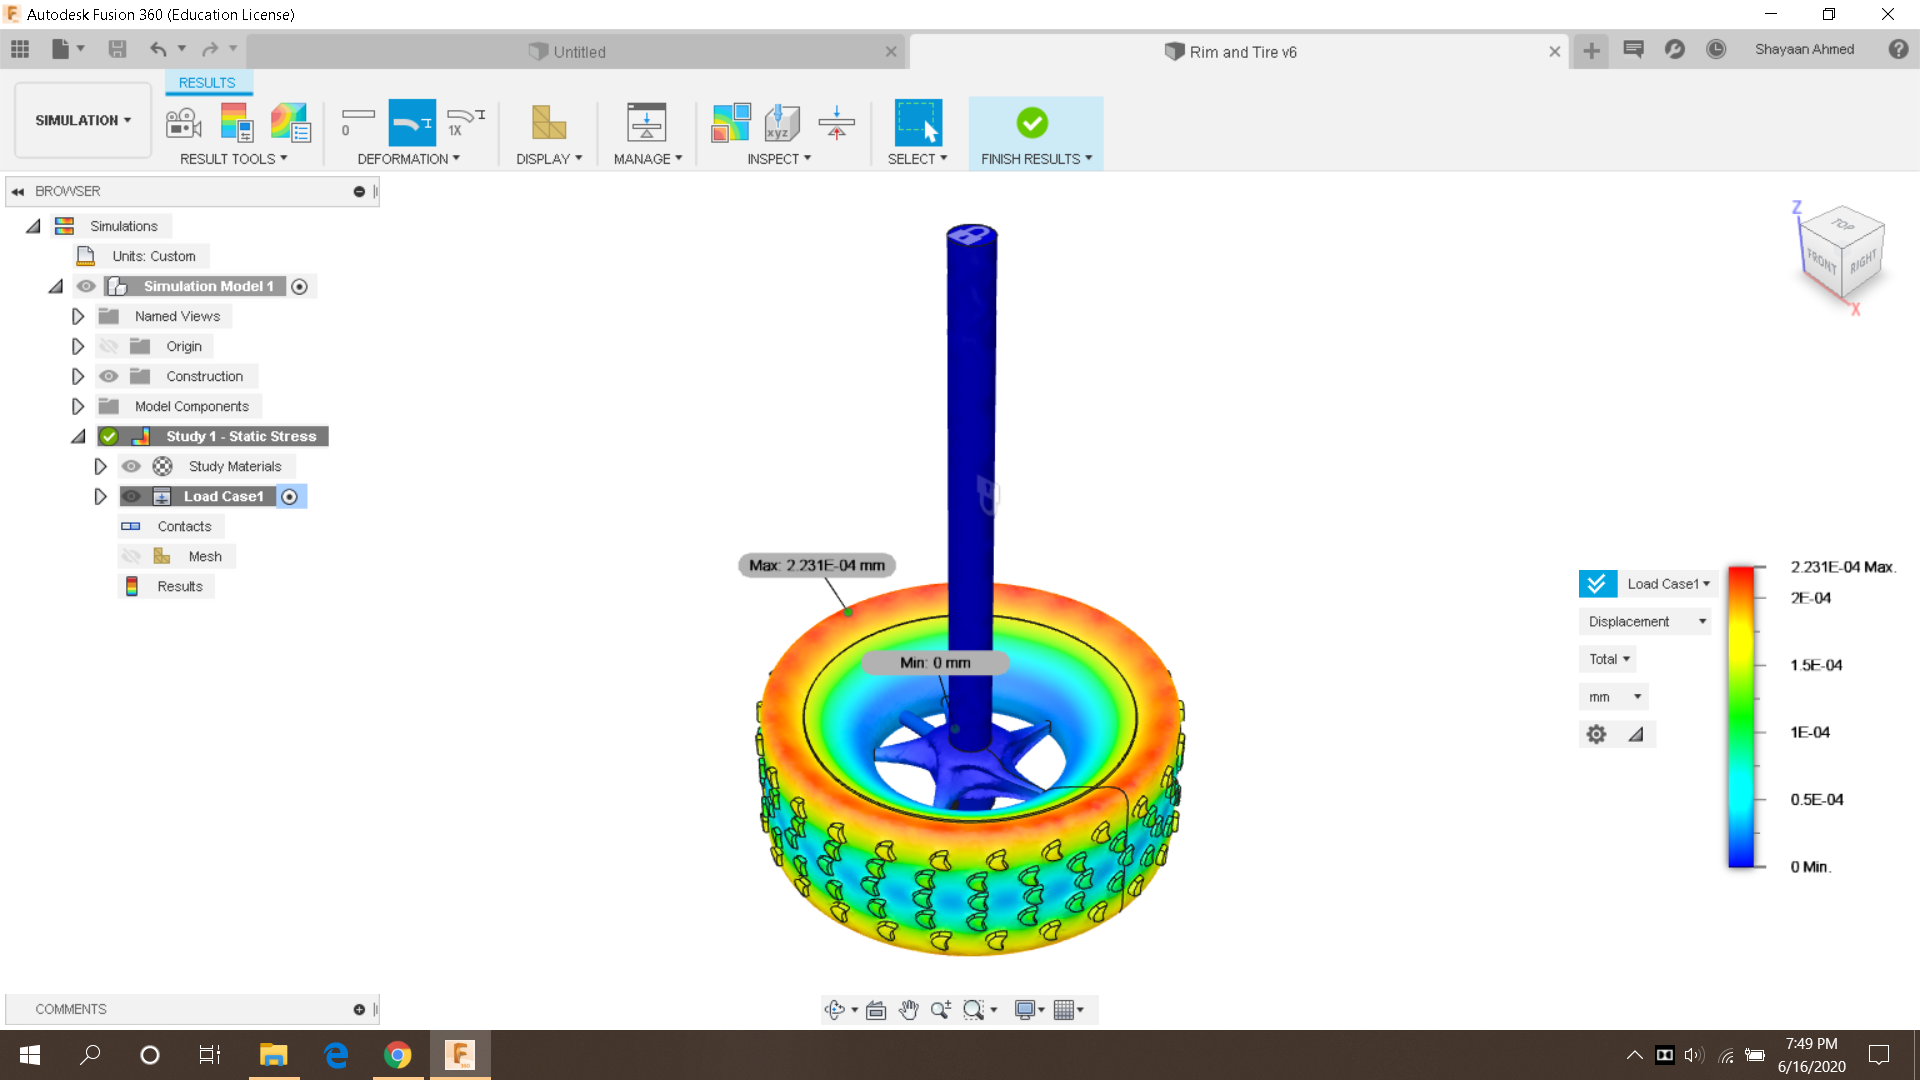The width and height of the screenshot is (1920, 1080).
Task: Switch to the Untitled document tab
Action: pyautogui.click(x=578, y=52)
